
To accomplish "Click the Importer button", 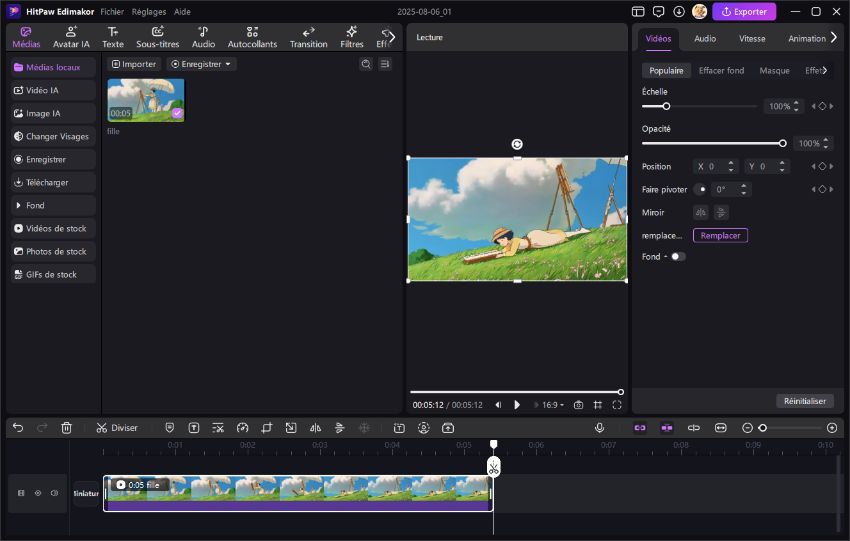I will point(134,64).
